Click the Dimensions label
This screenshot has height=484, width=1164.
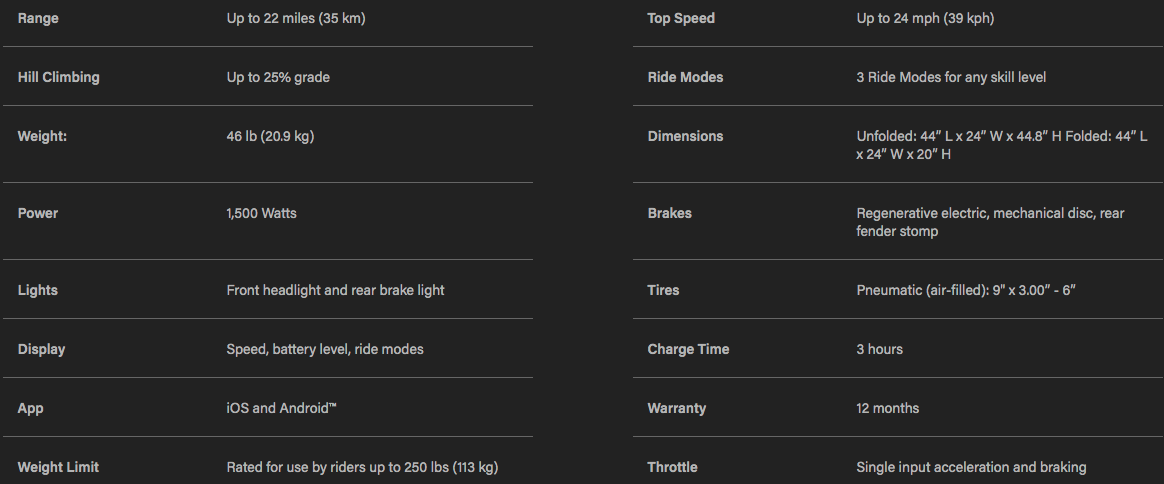click(x=685, y=137)
